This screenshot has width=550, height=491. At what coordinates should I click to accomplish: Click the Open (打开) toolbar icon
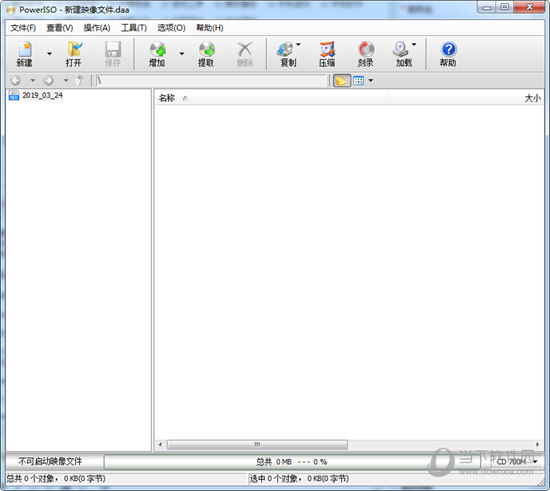(x=74, y=49)
